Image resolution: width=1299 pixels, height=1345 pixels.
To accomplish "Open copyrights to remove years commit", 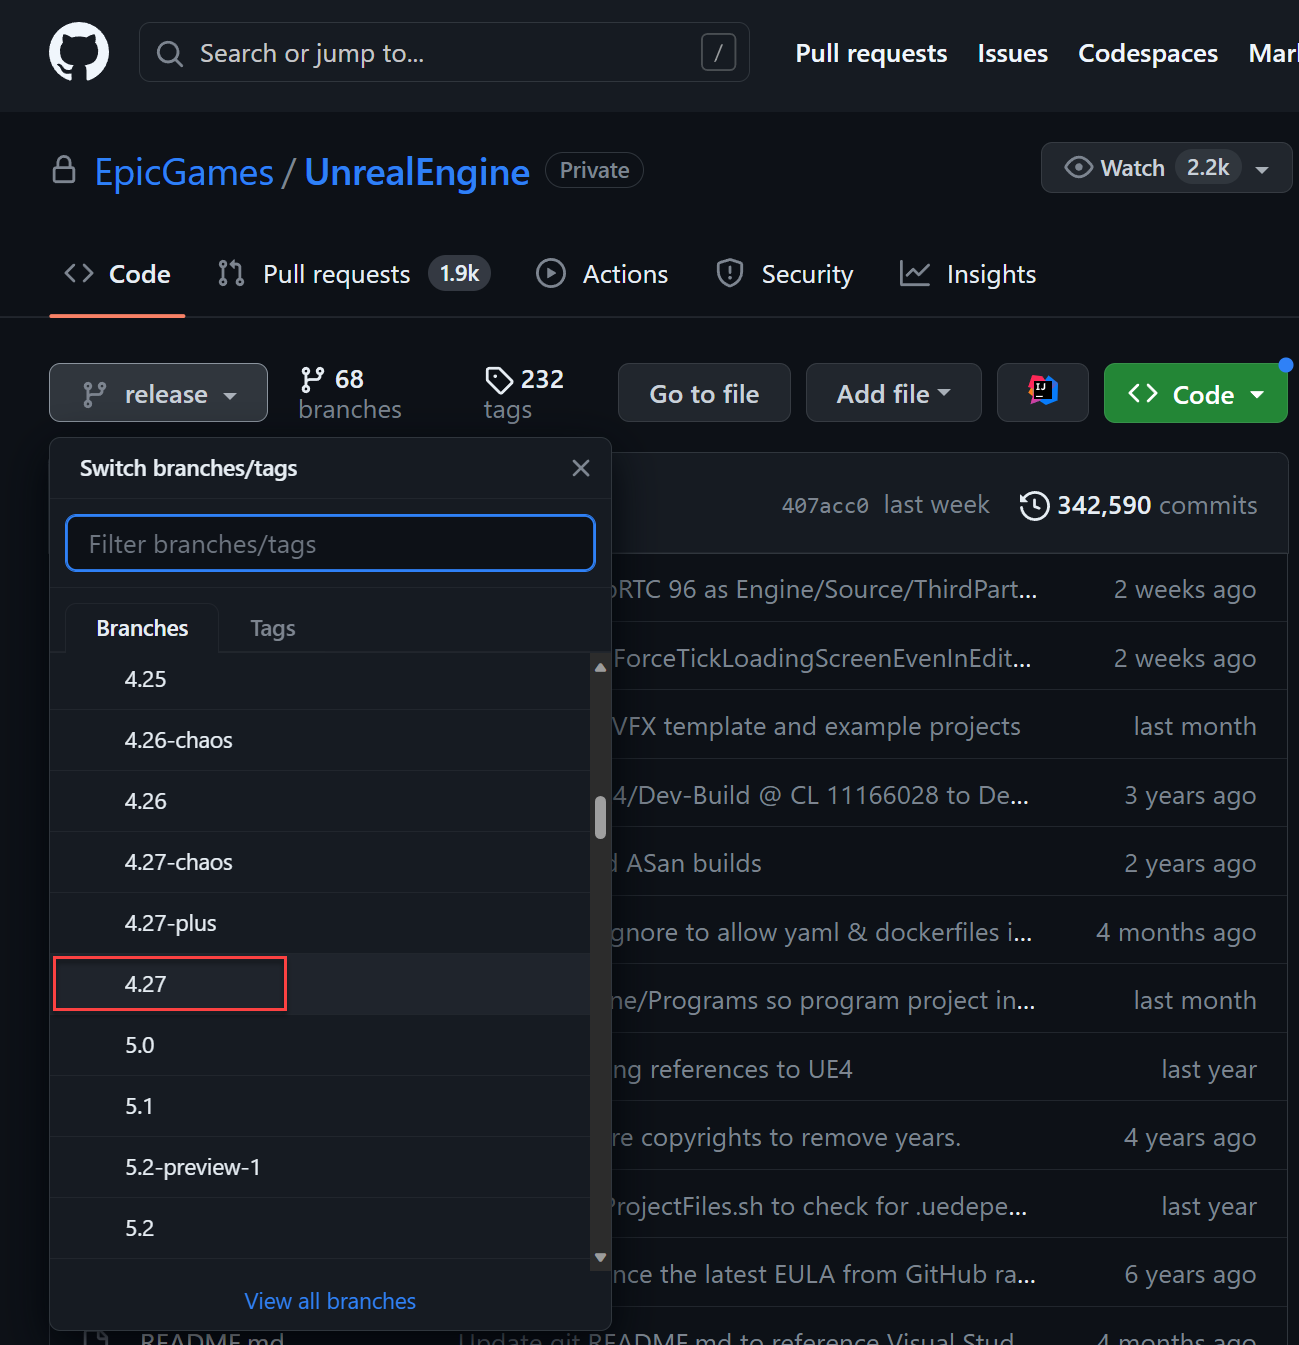I will click(787, 1138).
